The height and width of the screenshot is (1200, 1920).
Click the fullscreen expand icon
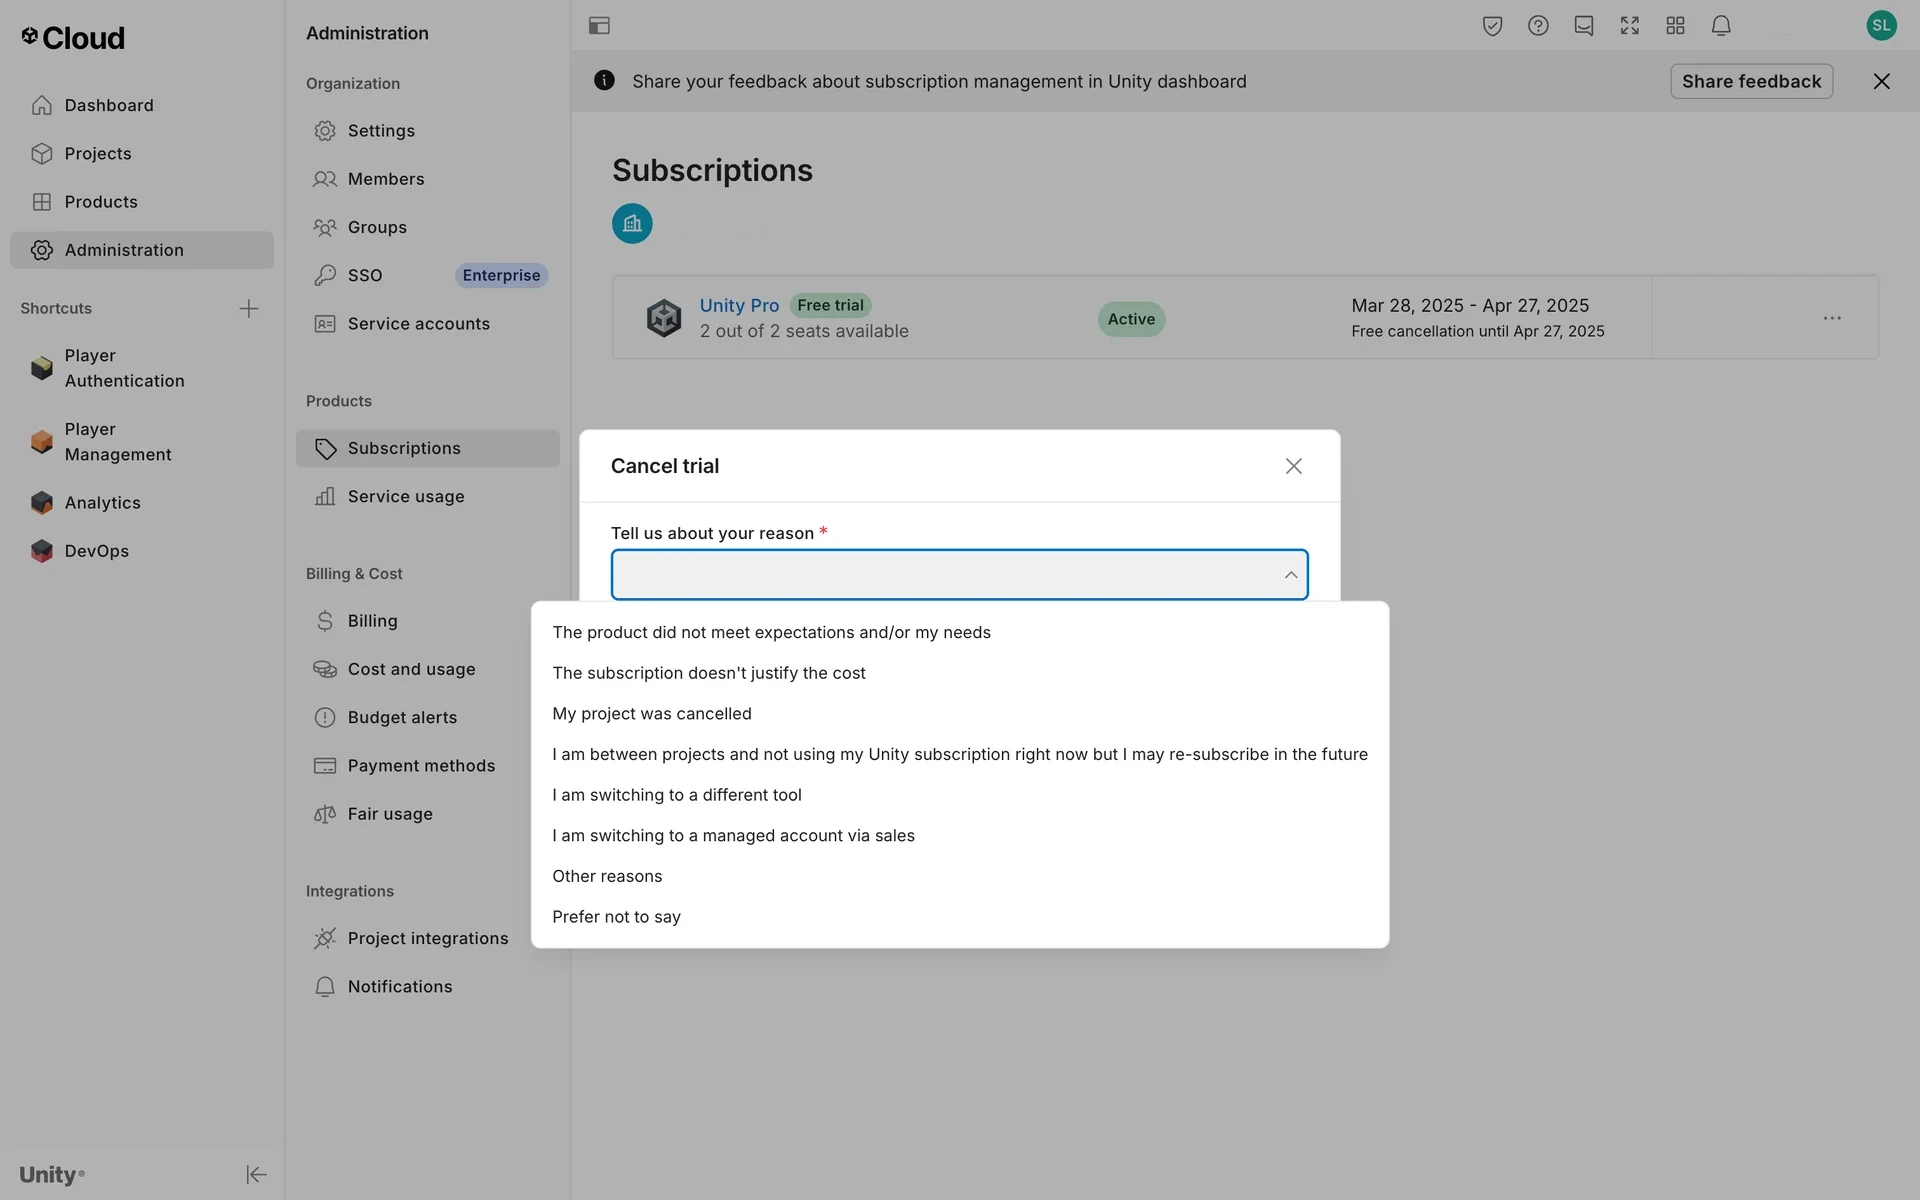pos(1630,26)
